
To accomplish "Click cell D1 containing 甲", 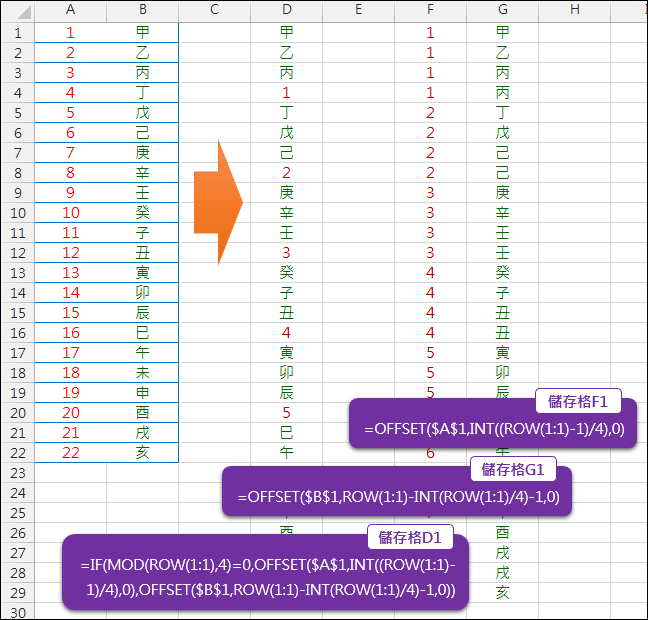I will pyautogui.click(x=286, y=33).
